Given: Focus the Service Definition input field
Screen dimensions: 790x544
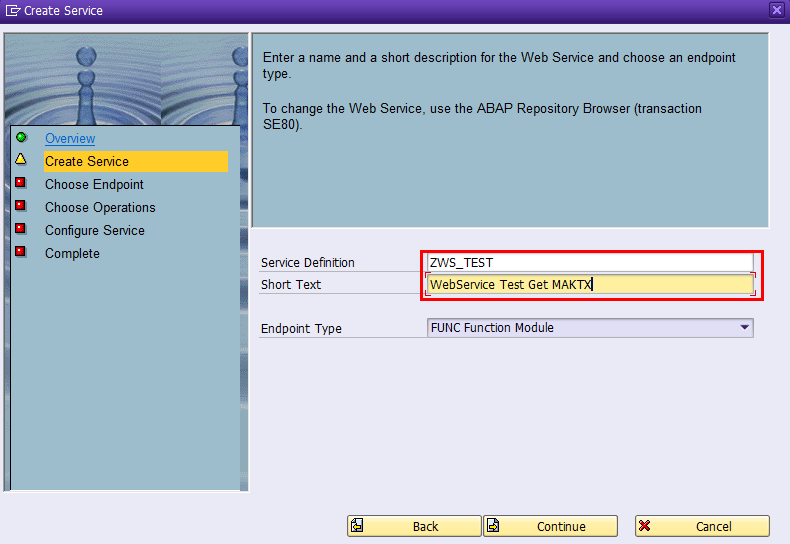Looking at the screenshot, I should coord(590,262).
